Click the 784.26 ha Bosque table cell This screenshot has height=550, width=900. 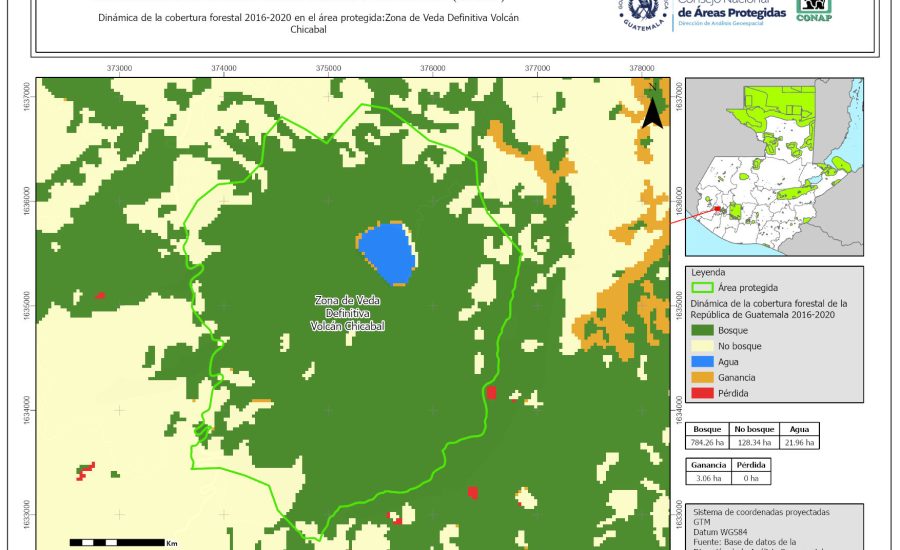[x=707, y=441]
